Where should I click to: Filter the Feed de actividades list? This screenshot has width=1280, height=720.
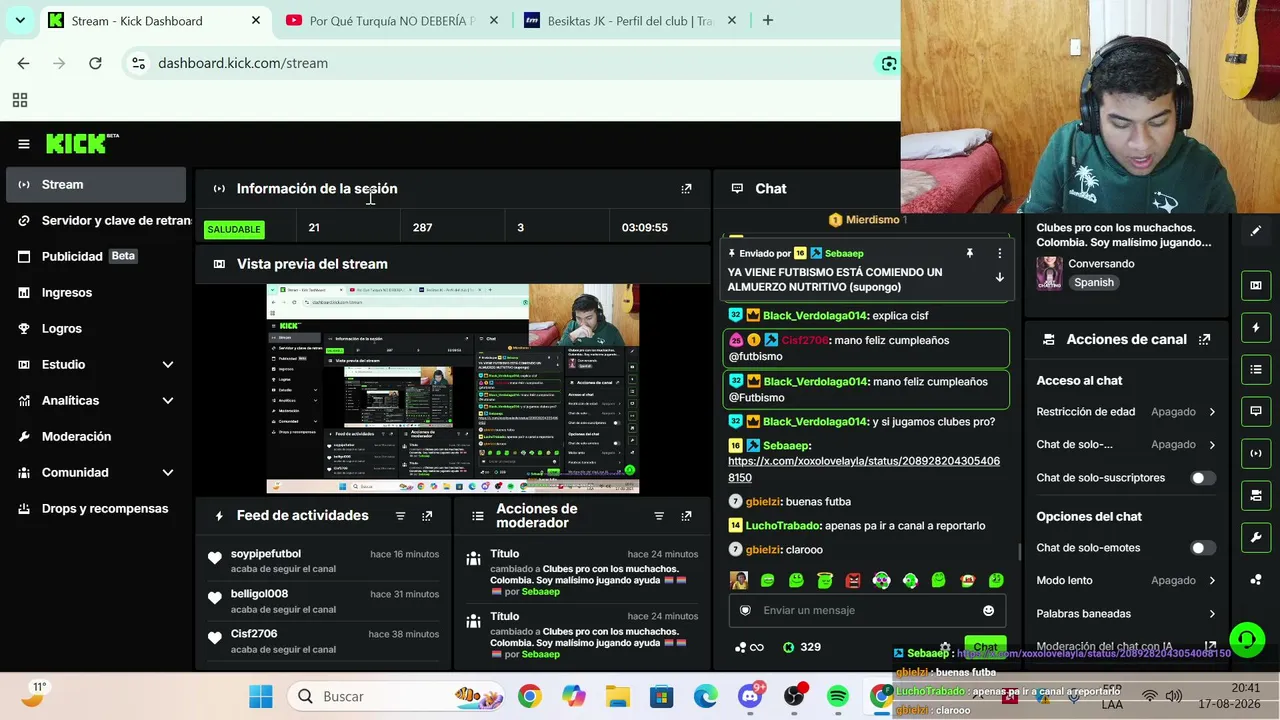coord(400,516)
